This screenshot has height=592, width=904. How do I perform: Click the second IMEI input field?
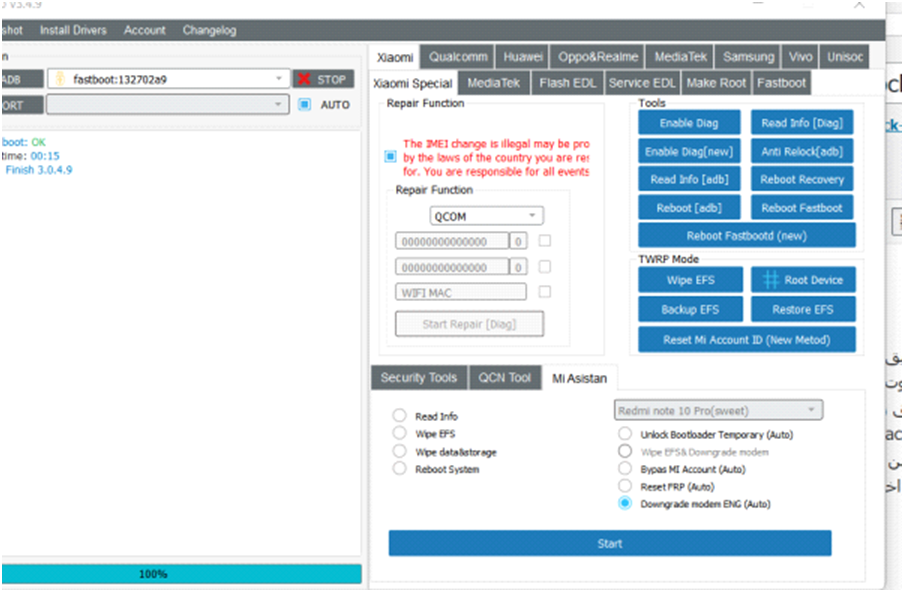pos(452,267)
